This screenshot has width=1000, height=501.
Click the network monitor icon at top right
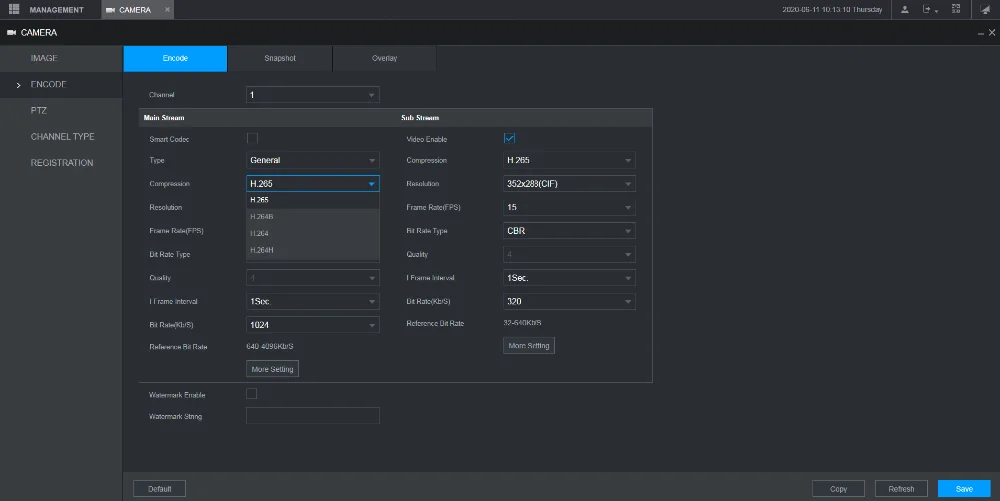coord(984,10)
